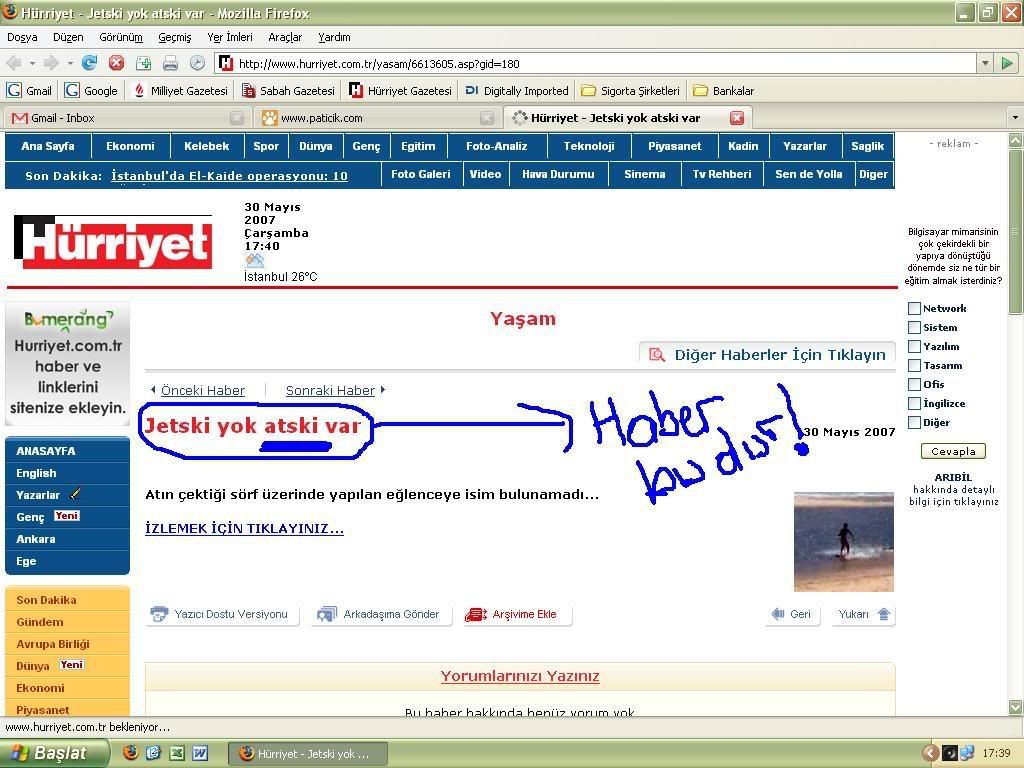Launch Word from the quick launch bar

(200, 753)
